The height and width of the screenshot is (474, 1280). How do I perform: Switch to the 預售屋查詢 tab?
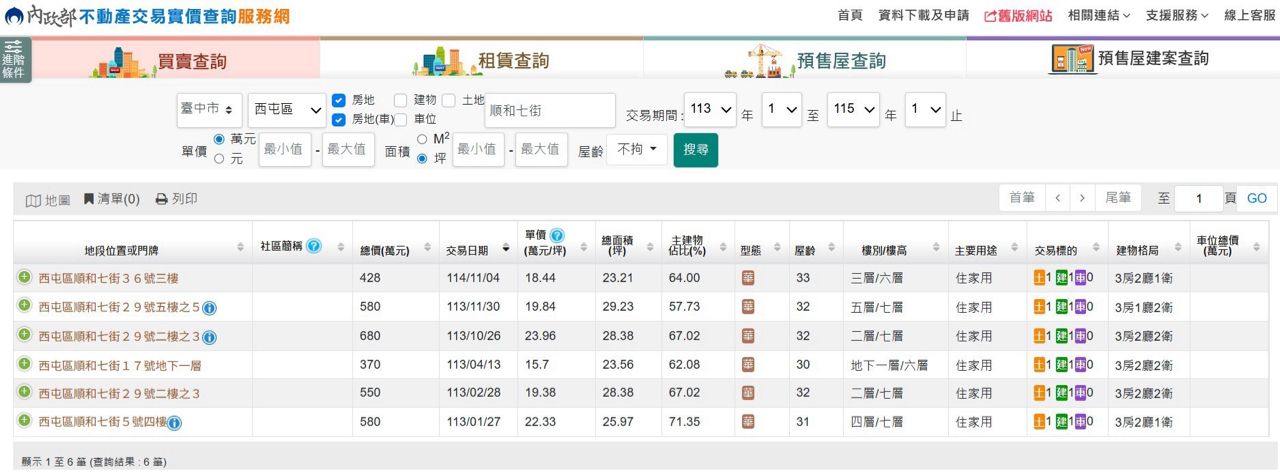[804, 60]
